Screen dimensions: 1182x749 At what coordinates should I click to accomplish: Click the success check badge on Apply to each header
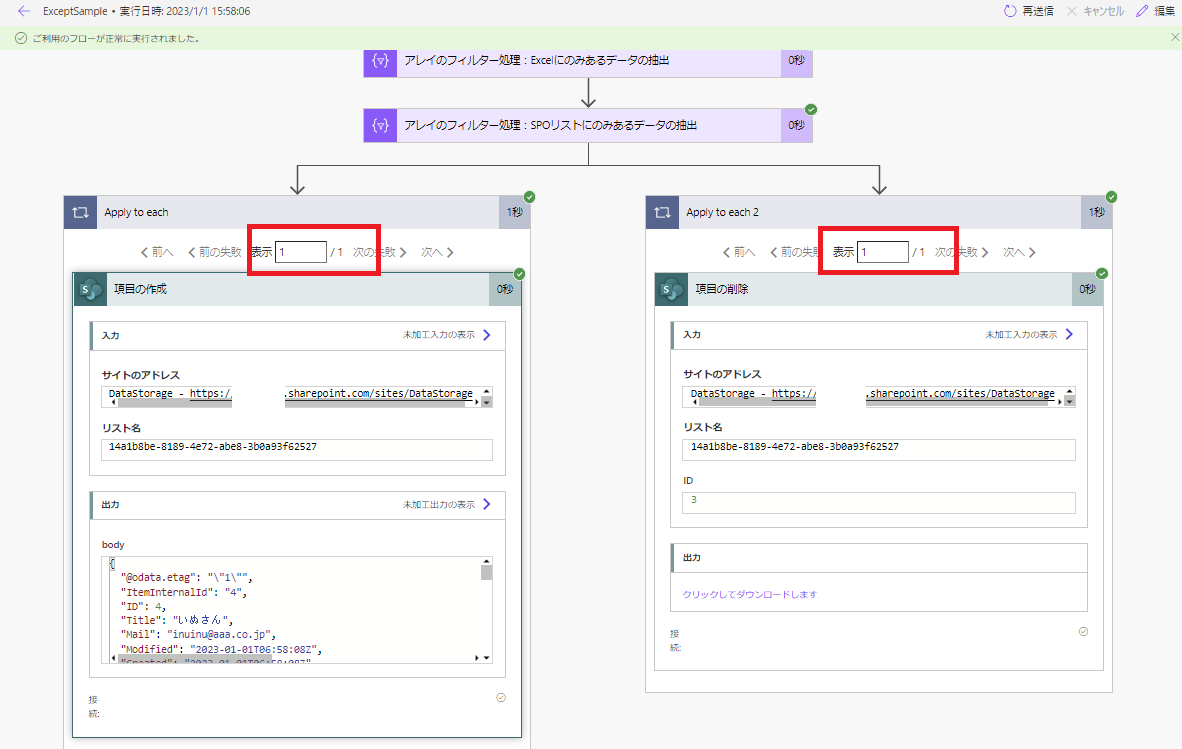[x=529, y=197]
